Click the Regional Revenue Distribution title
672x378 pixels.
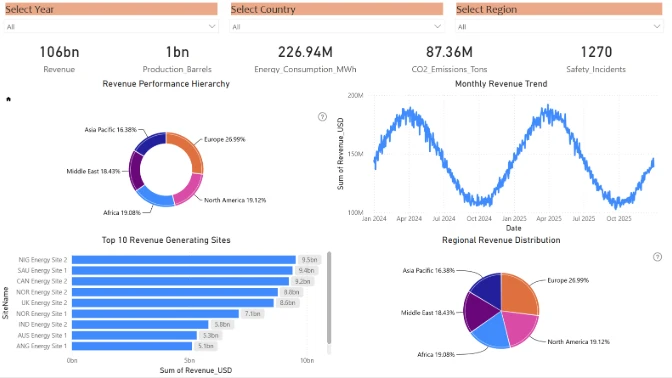[501, 240]
